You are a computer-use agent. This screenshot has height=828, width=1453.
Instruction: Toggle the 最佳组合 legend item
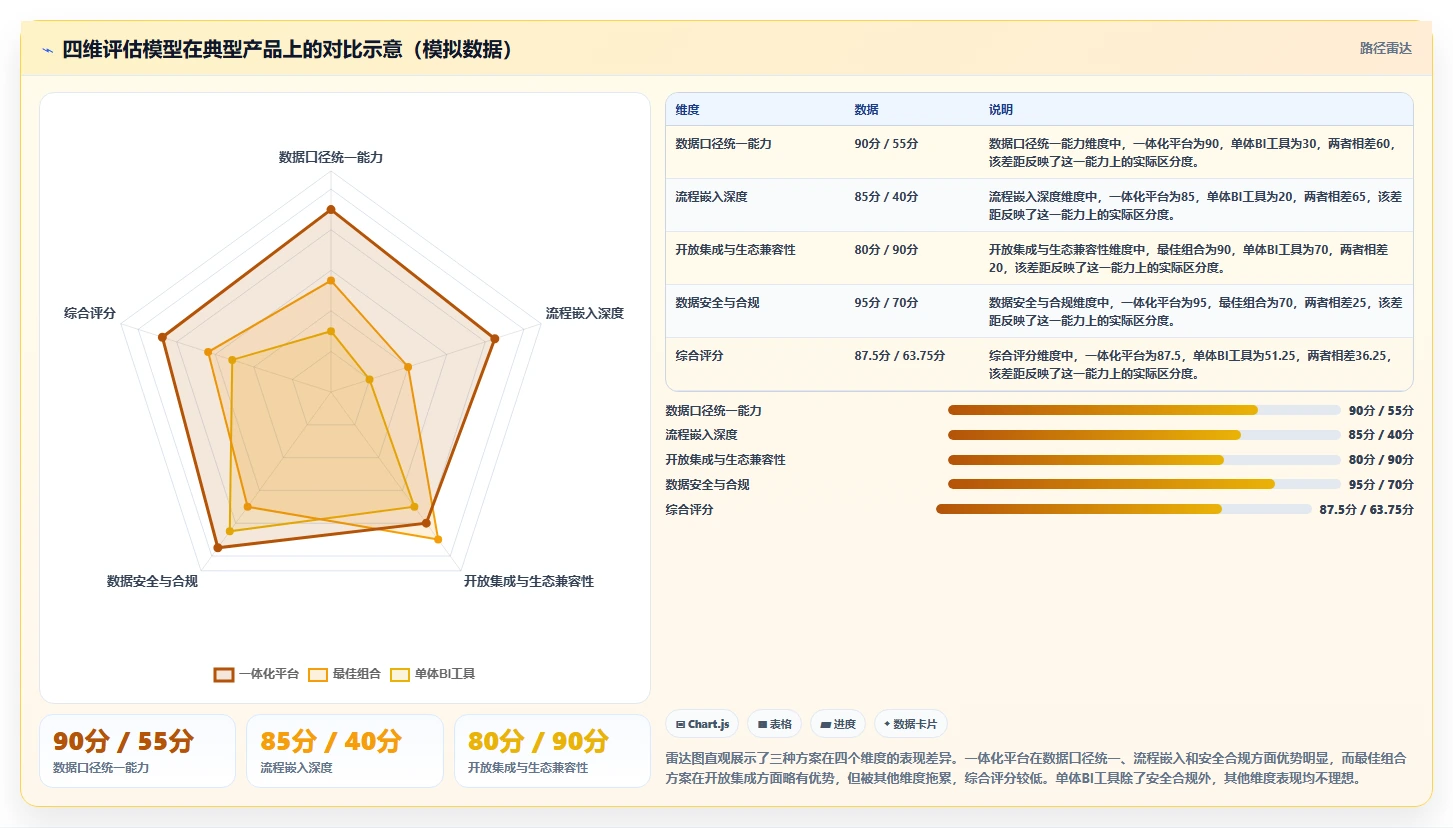[x=344, y=674]
